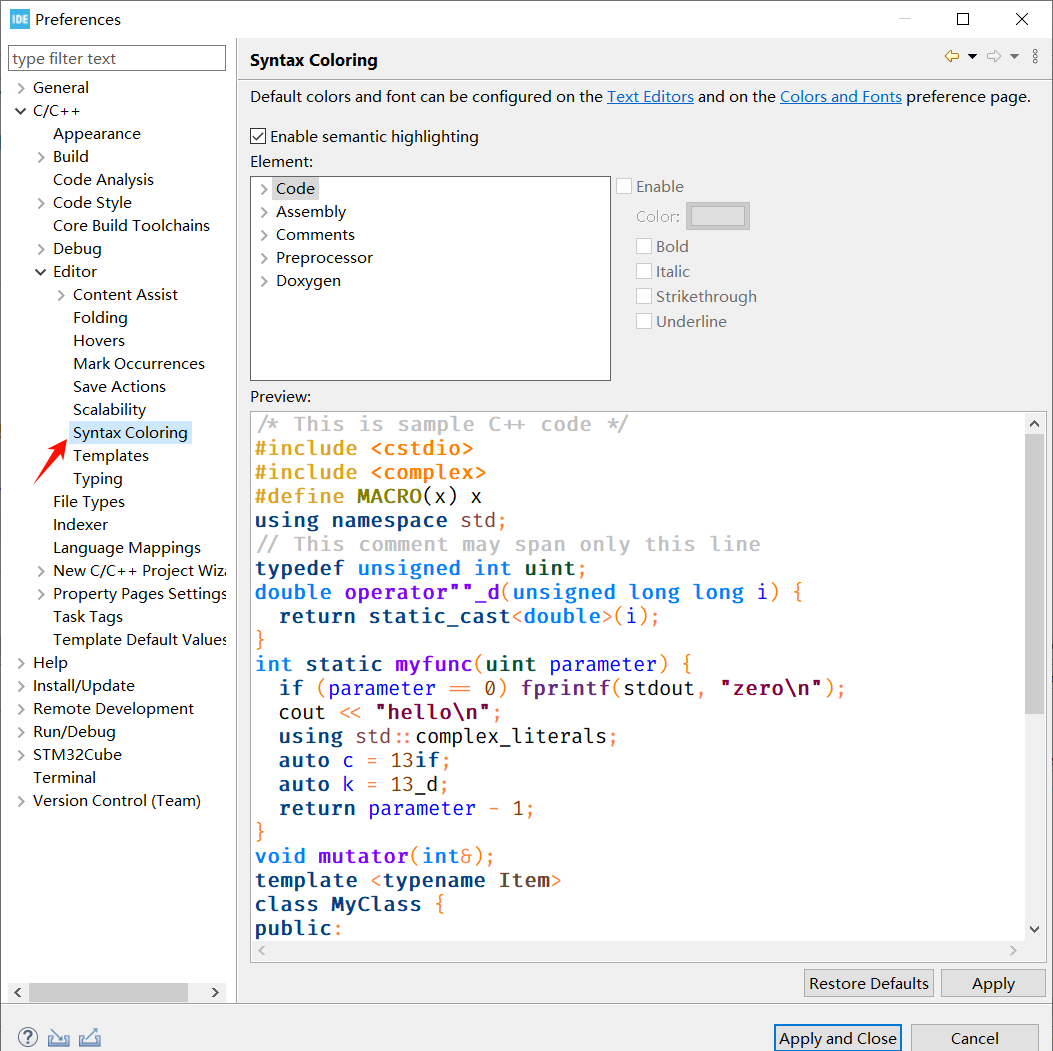1053x1051 pixels.
Task: Click the IDE icon in the title bar
Action: 19,18
